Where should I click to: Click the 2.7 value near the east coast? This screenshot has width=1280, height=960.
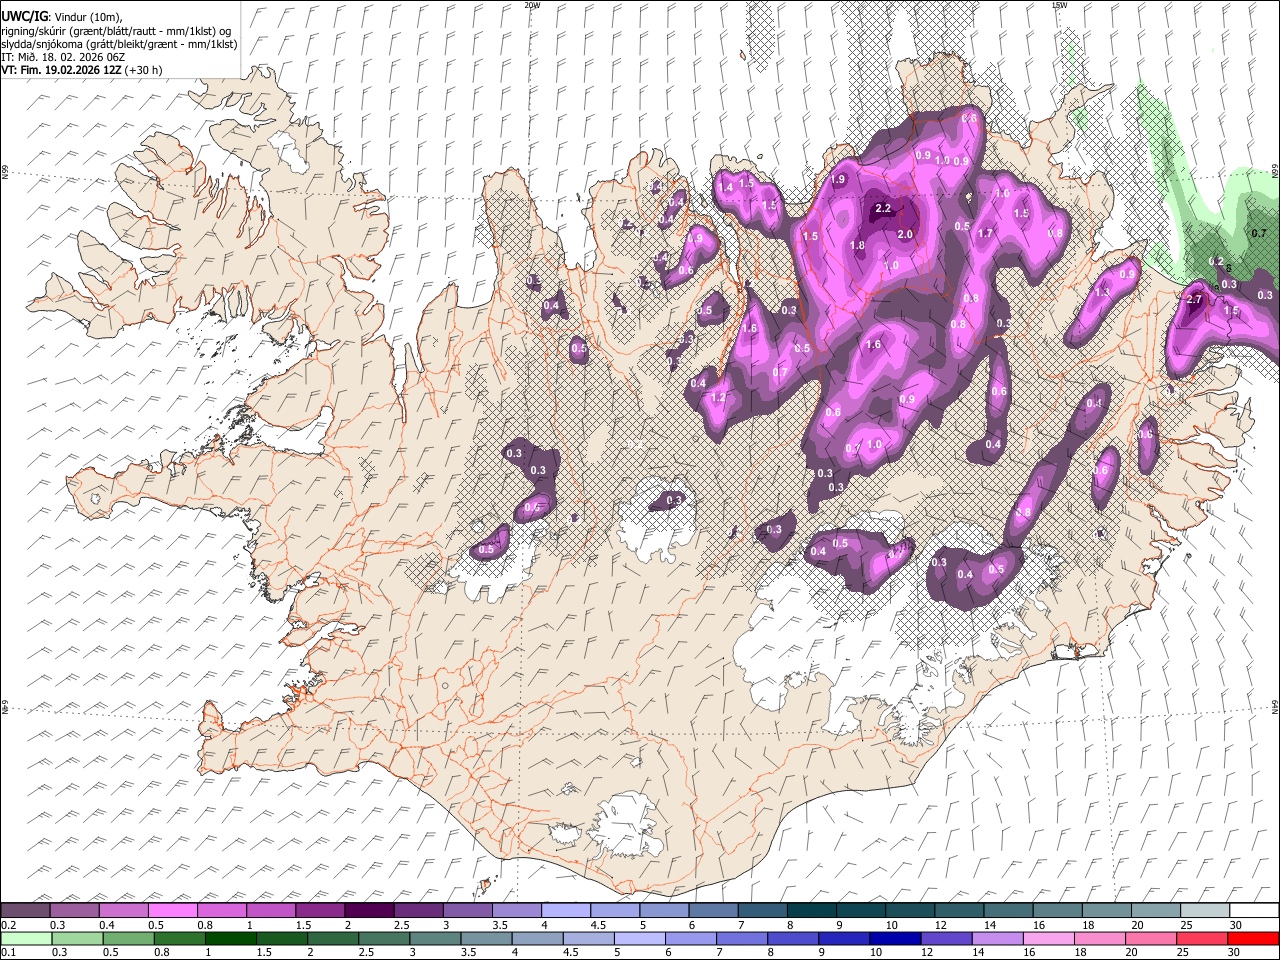click(x=1193, y=300)
